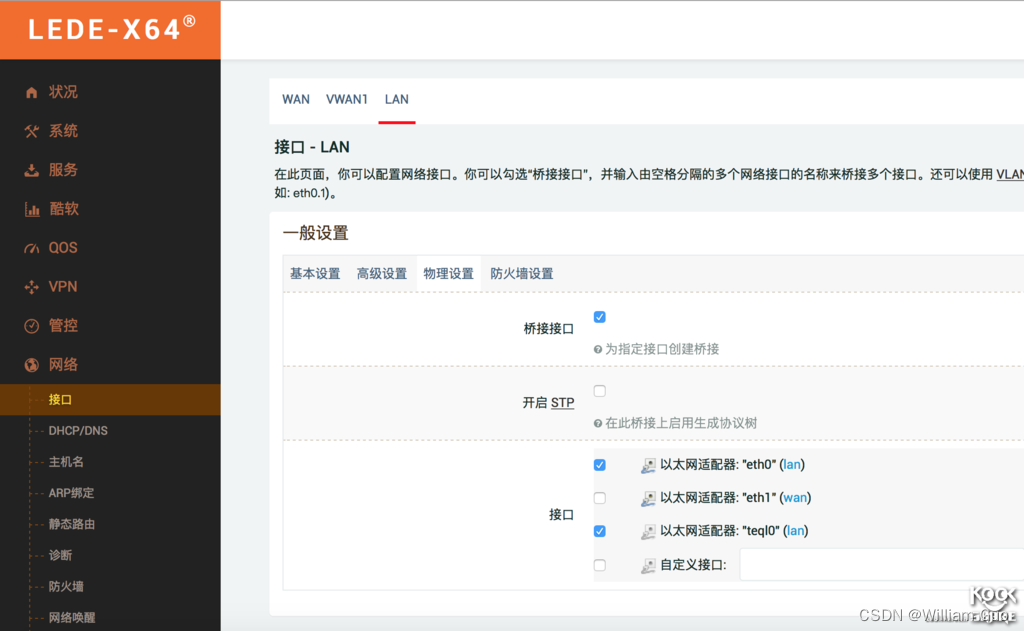Screen dimensions: 1024x631
Task: Switch to the WAN interface tab
Action: click(x=296, y=99)
